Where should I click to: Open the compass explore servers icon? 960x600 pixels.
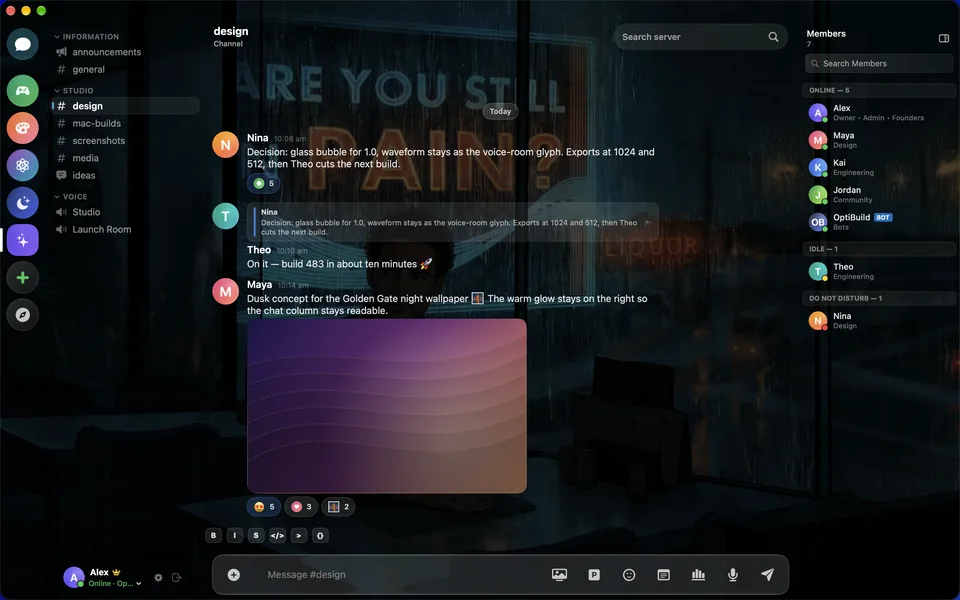click(23, 315)
